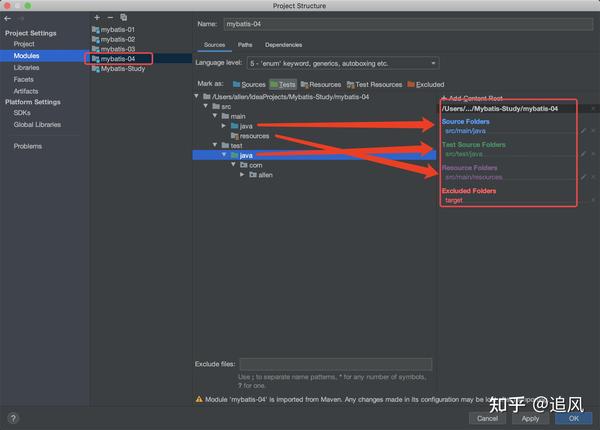
Task: Select the main java source folder
Action: point(242,126)
